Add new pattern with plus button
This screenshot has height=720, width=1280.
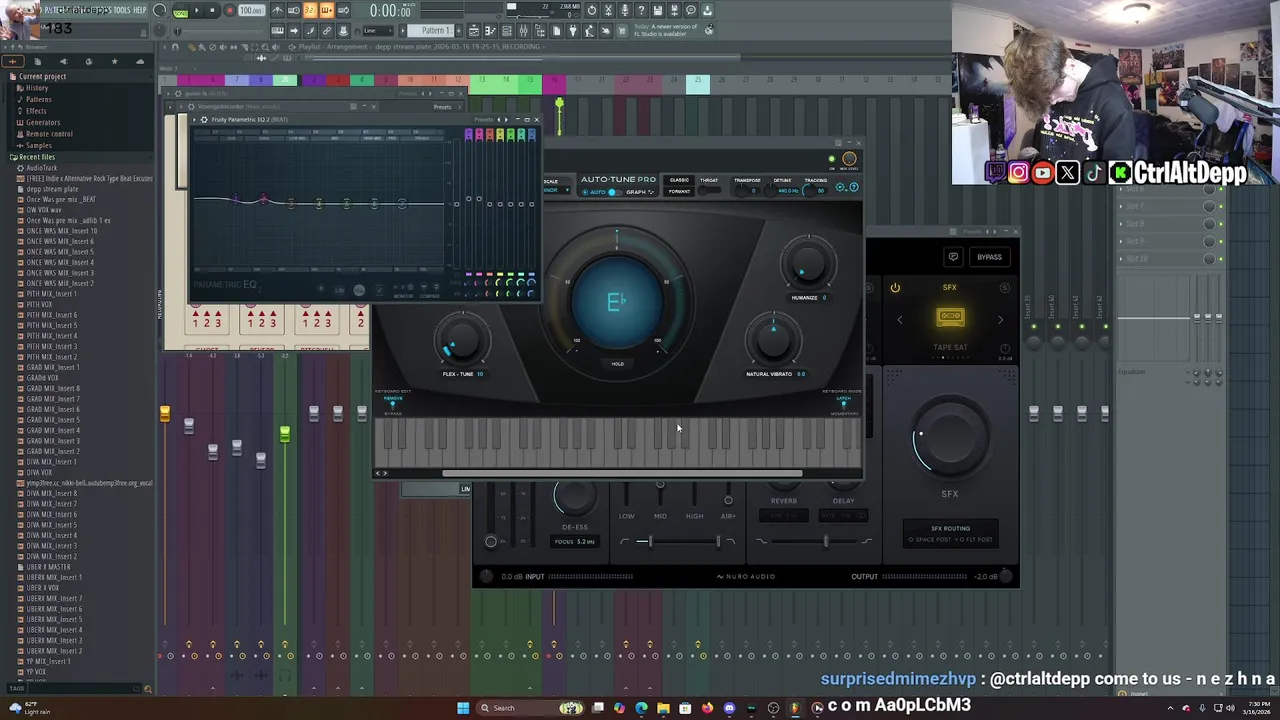point(459,31)
